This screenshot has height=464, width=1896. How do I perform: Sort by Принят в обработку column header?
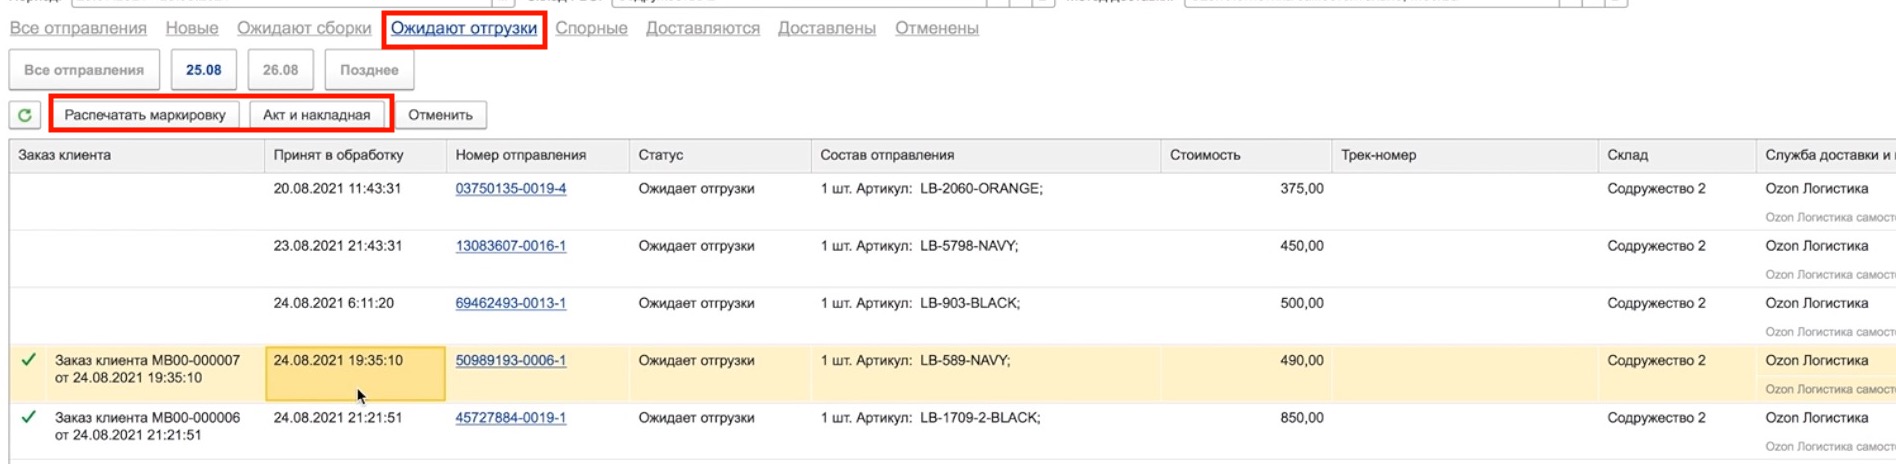click(x=356, y=155)
